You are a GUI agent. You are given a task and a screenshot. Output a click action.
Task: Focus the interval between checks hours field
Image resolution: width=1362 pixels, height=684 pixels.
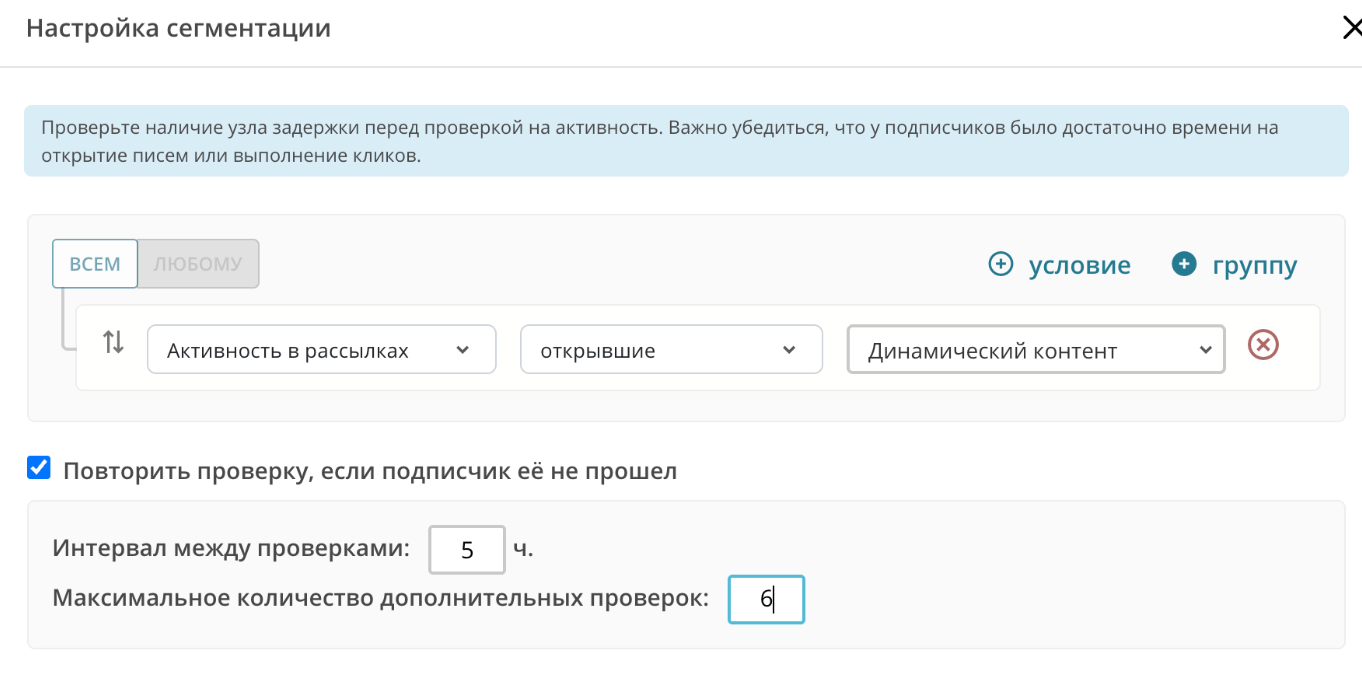click(467, 549)
